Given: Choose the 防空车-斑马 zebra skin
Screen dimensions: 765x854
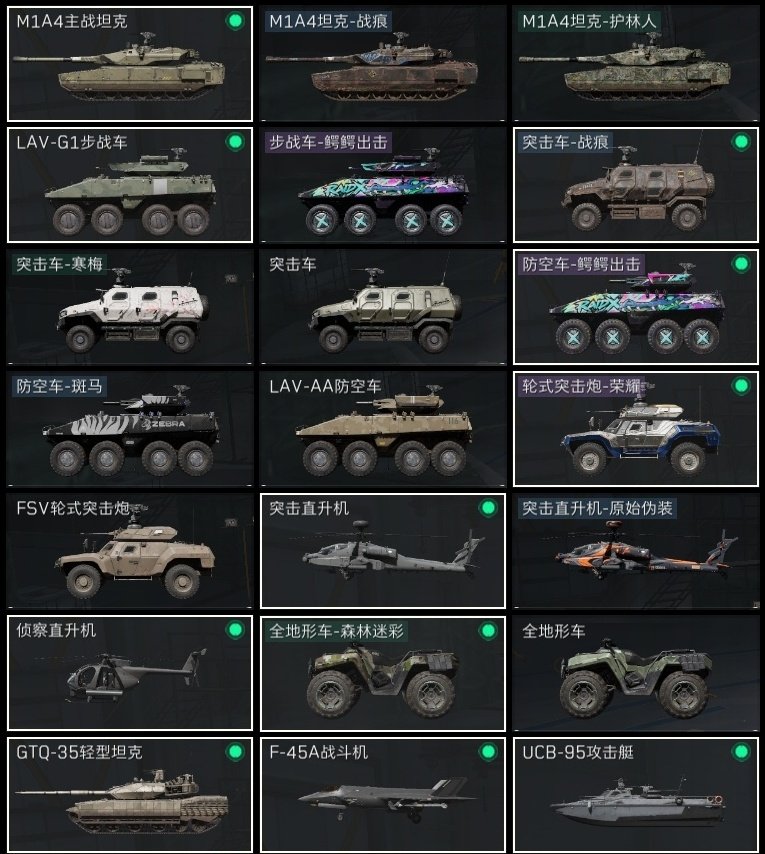Looking at the screenshot, I should [130, 429].
